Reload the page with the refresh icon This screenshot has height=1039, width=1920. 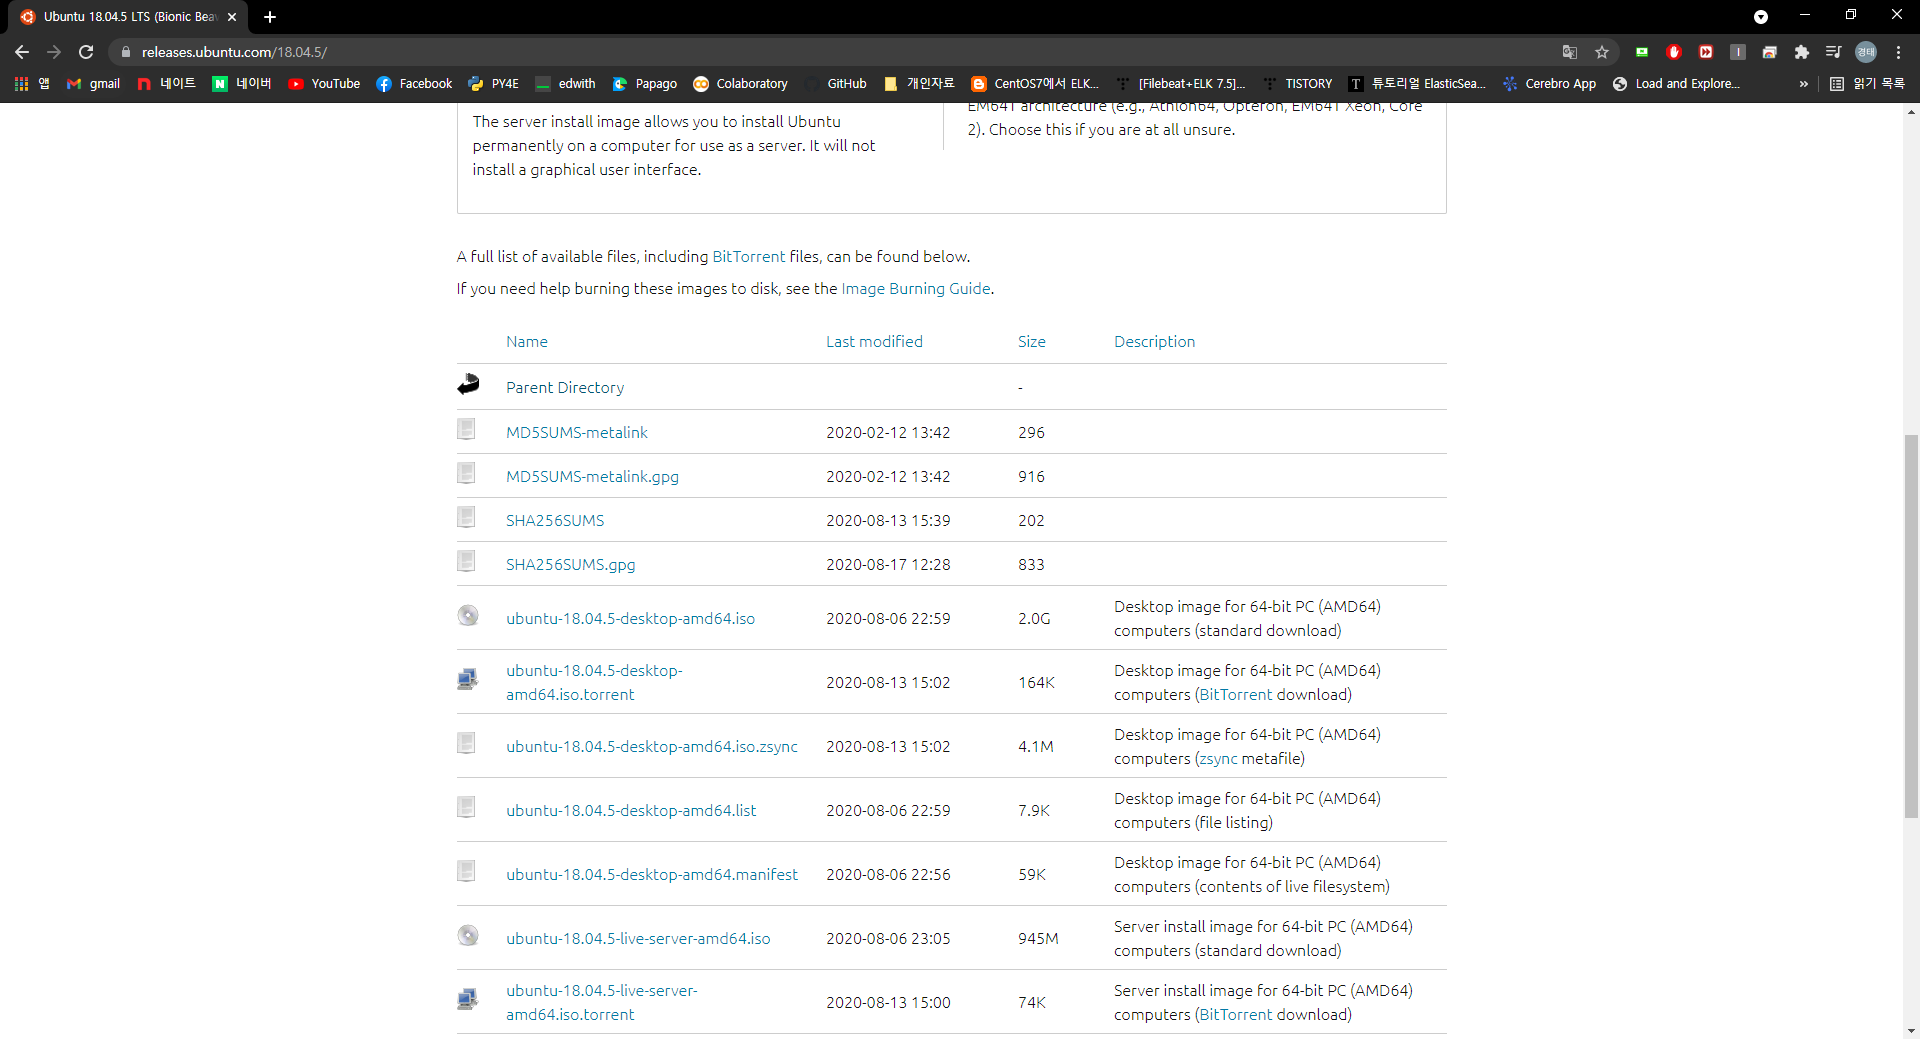86,52
